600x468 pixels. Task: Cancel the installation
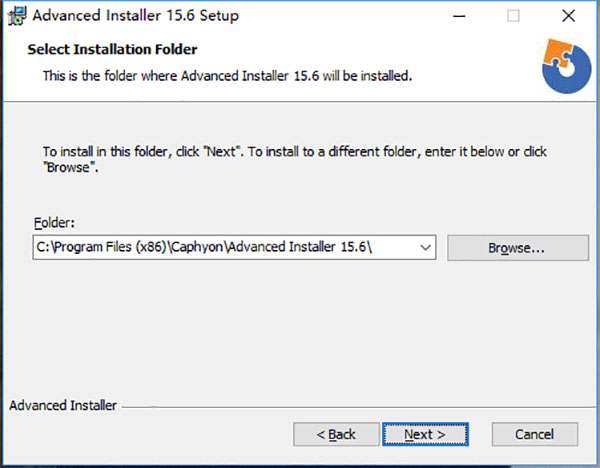[x=535, y=434]
